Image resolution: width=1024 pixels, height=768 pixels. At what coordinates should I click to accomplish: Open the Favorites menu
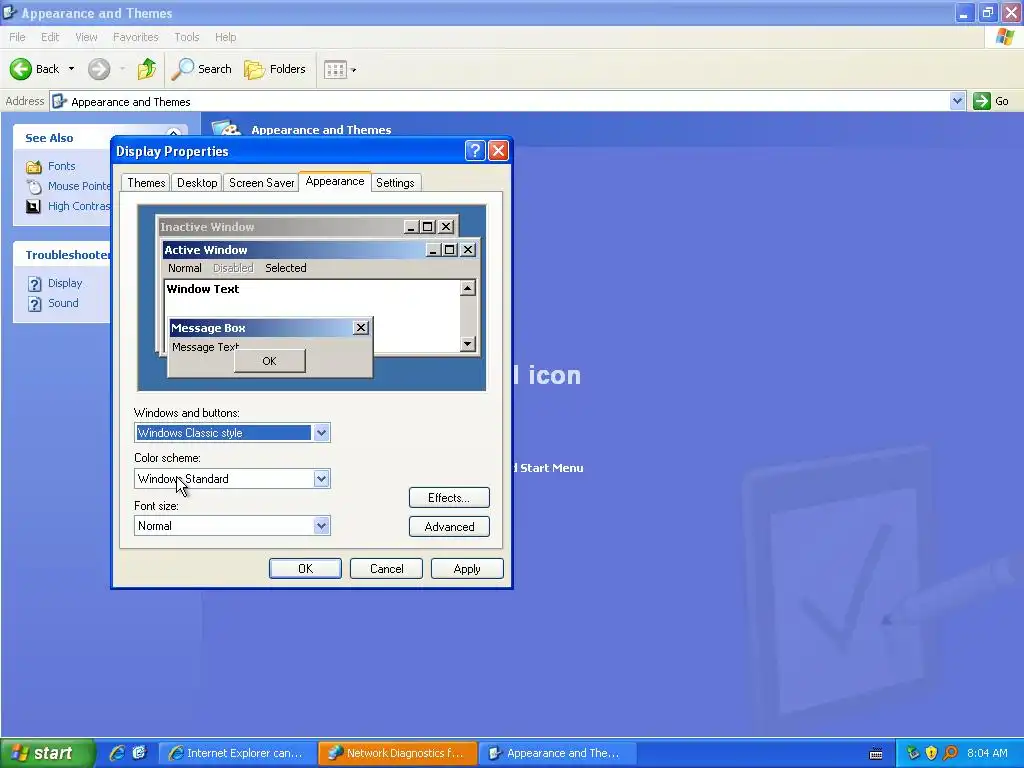coord(135,37)
